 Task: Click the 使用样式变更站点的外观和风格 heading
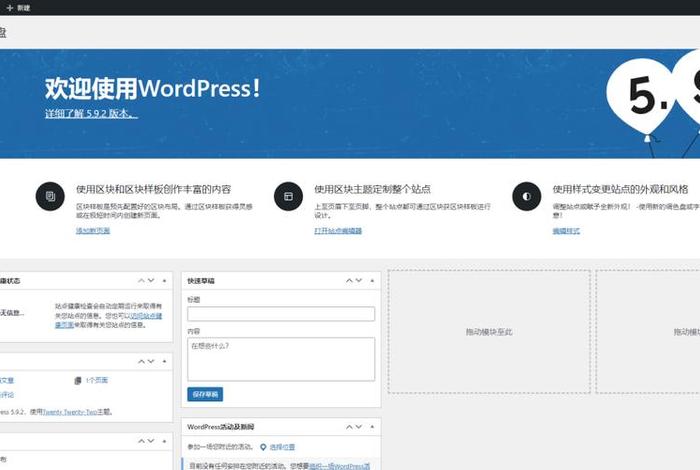(620, 189)
